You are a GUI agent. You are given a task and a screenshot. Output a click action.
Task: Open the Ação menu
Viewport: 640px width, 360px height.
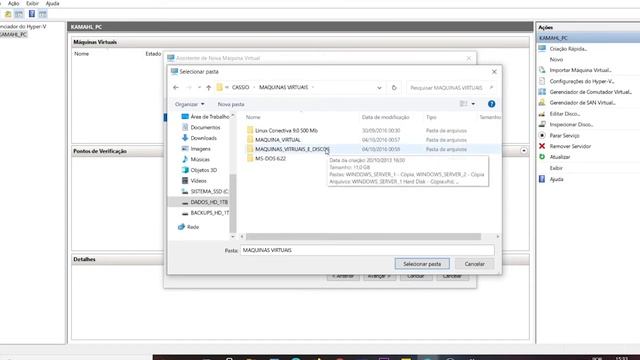click(13, 3)
